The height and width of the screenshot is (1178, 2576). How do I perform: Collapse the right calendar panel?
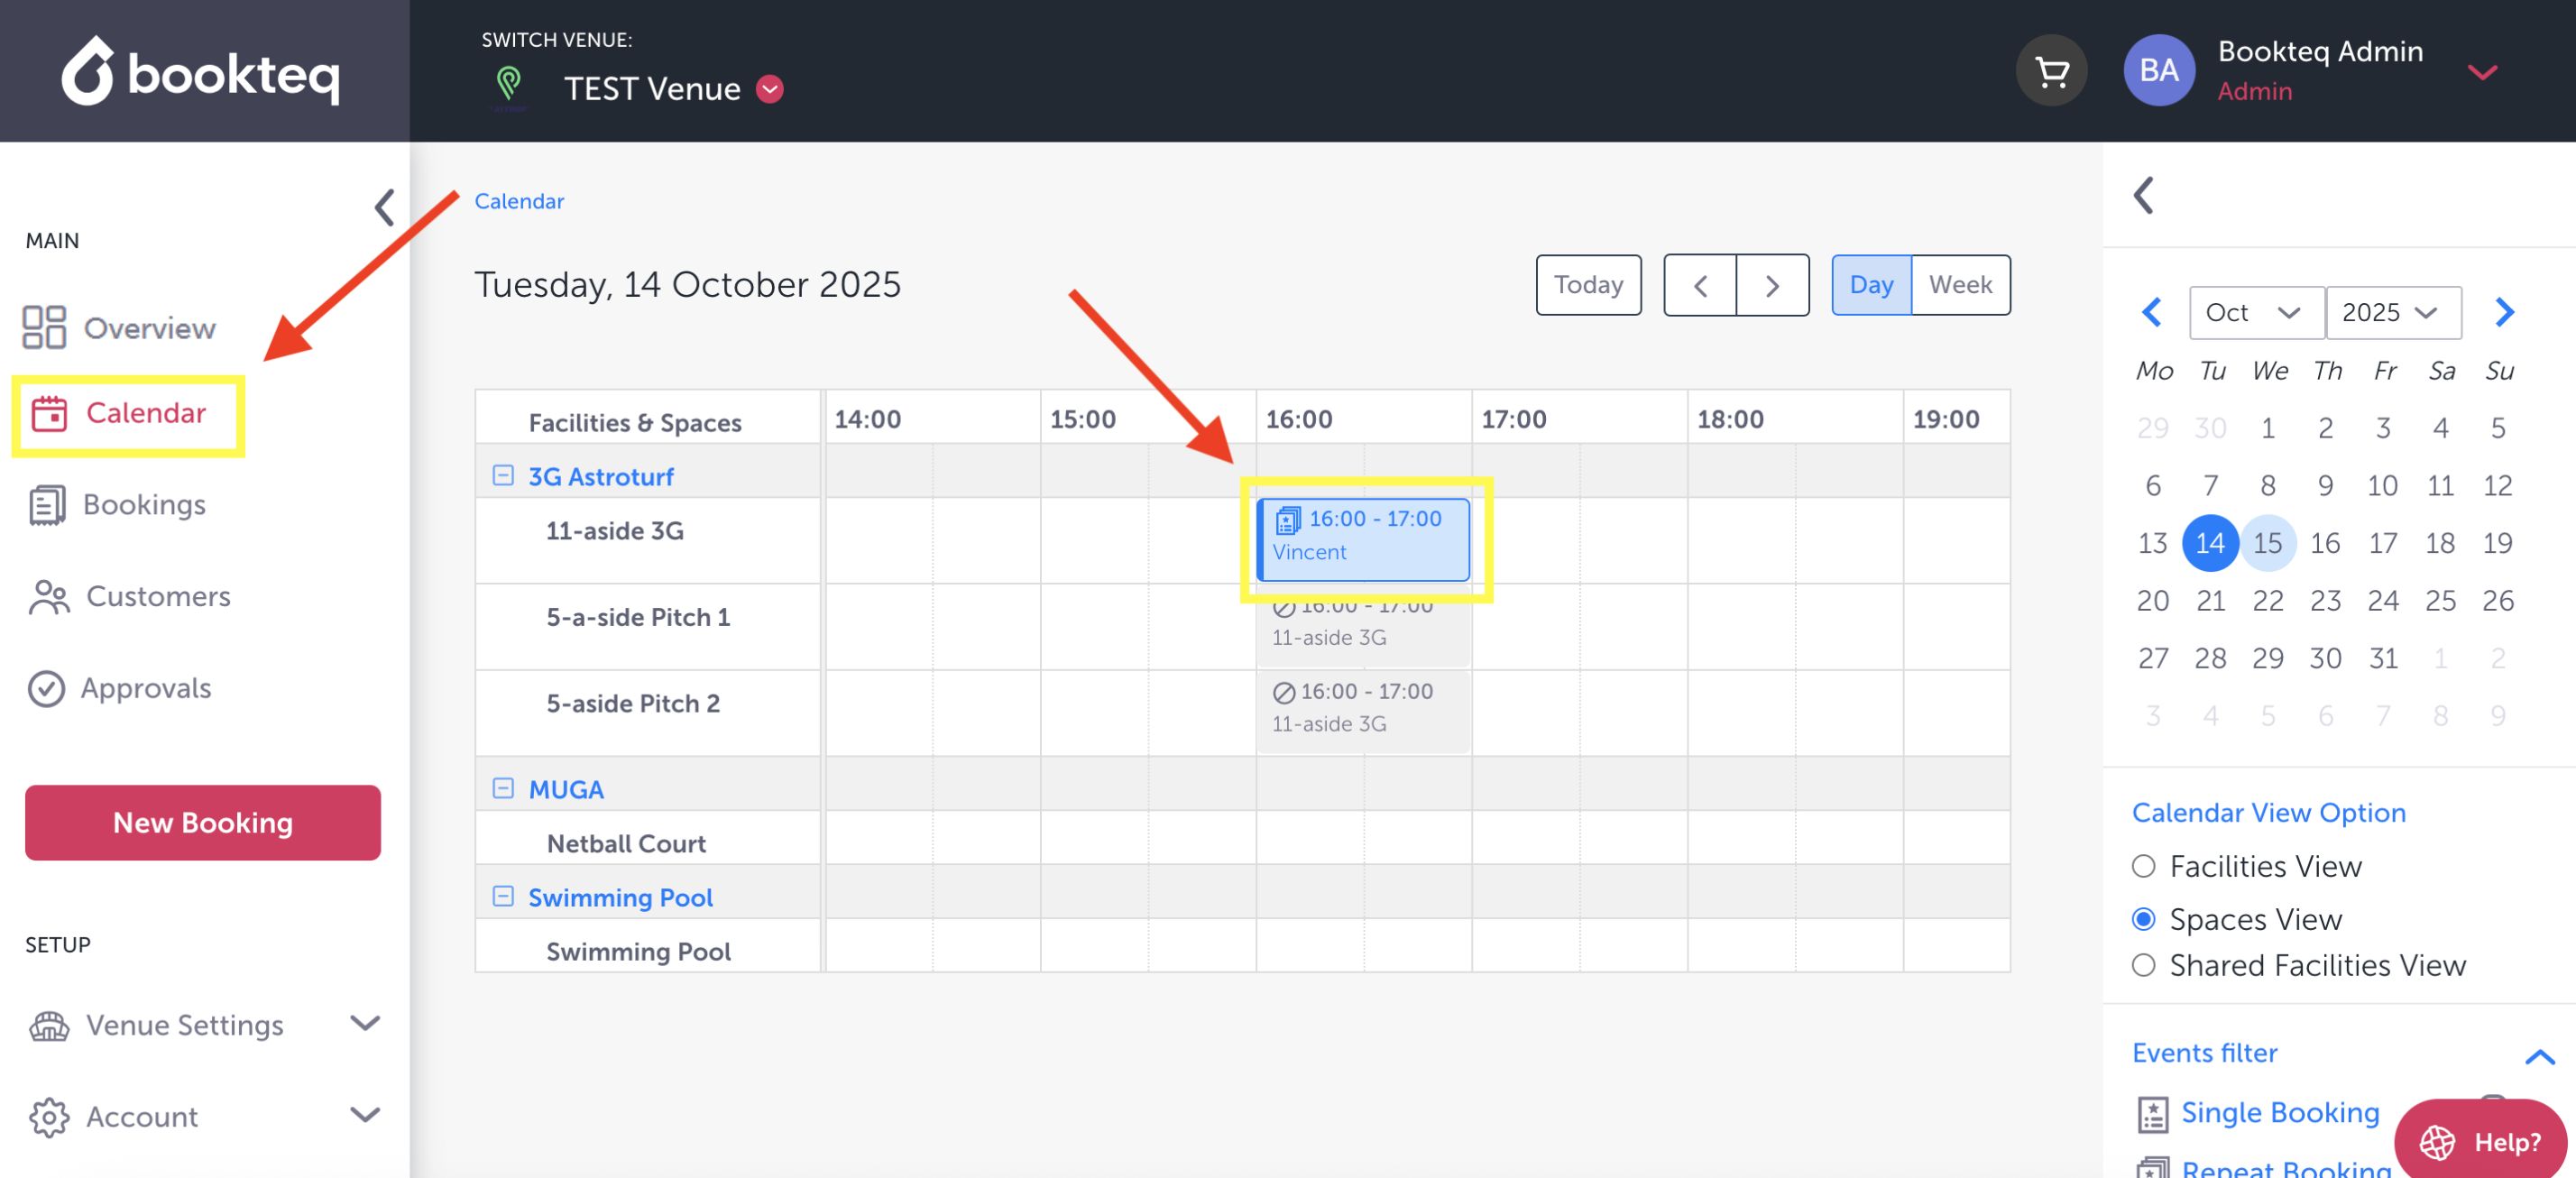pyautogui.click(x=2143, y=195)
